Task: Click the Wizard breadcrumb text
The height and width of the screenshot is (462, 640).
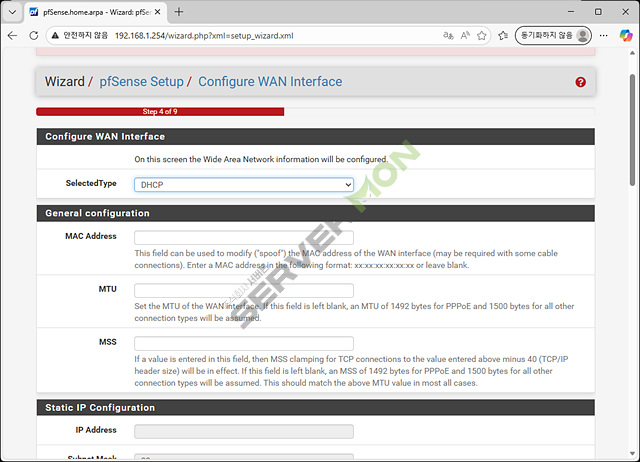Action: coord(64,82)
